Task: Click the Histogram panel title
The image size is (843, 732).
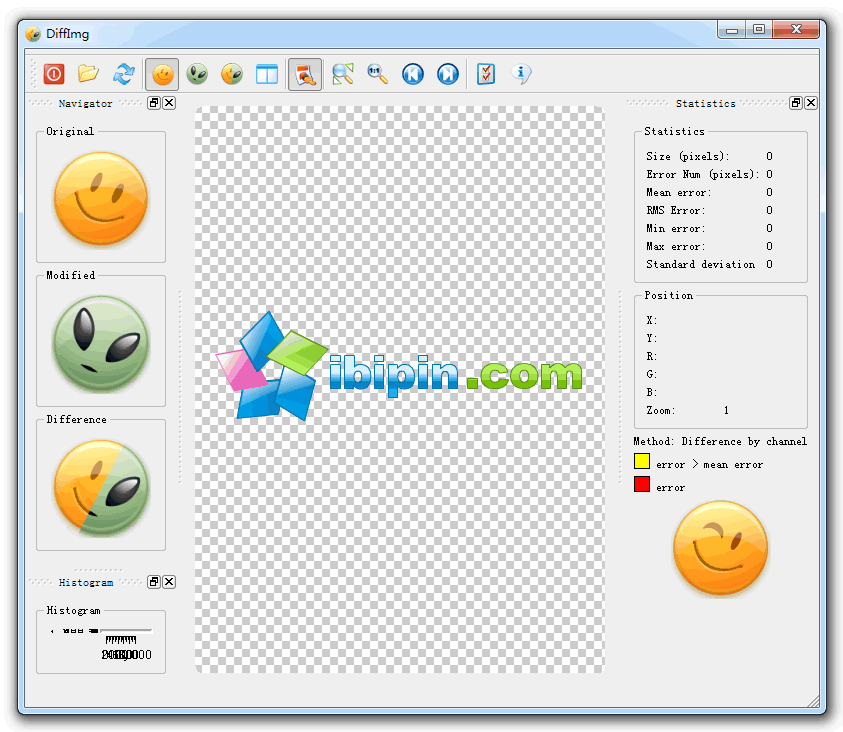Action: (86, 582)
